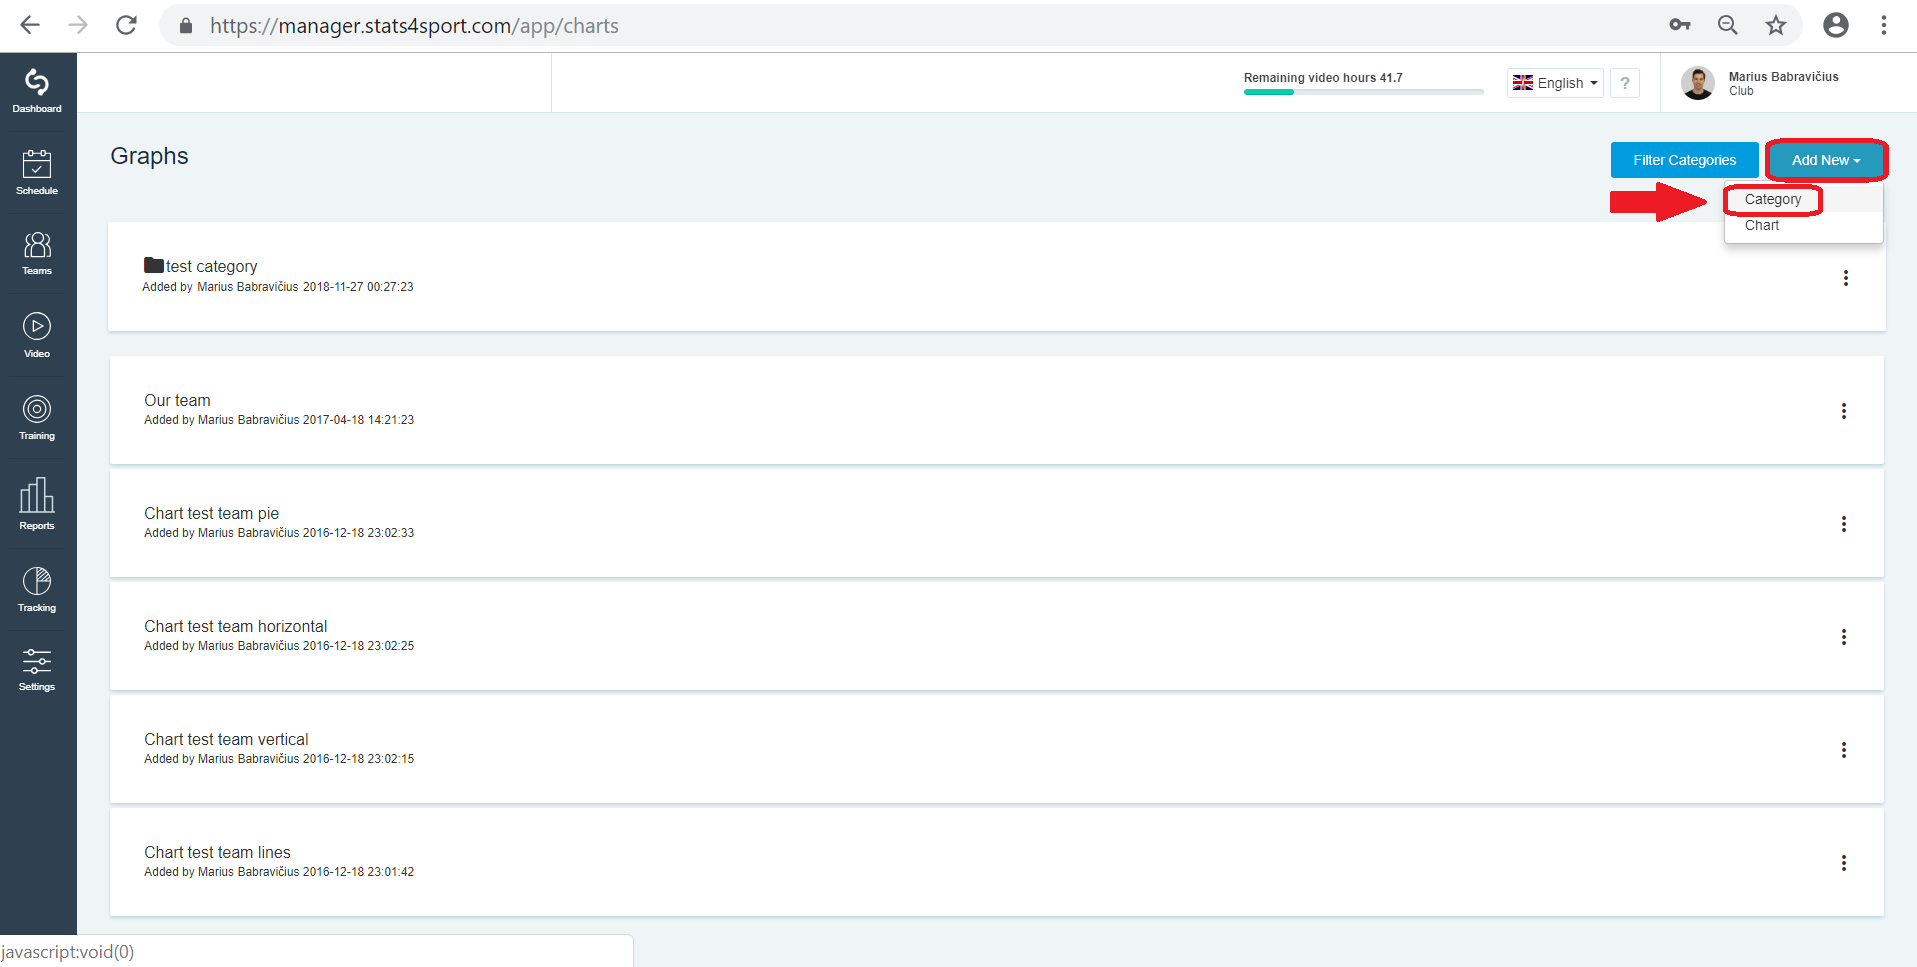Image resolution: width=1917 pixels, height=967 pixels.
Task: Open options for Chart test team lines
Action: 1843,863
